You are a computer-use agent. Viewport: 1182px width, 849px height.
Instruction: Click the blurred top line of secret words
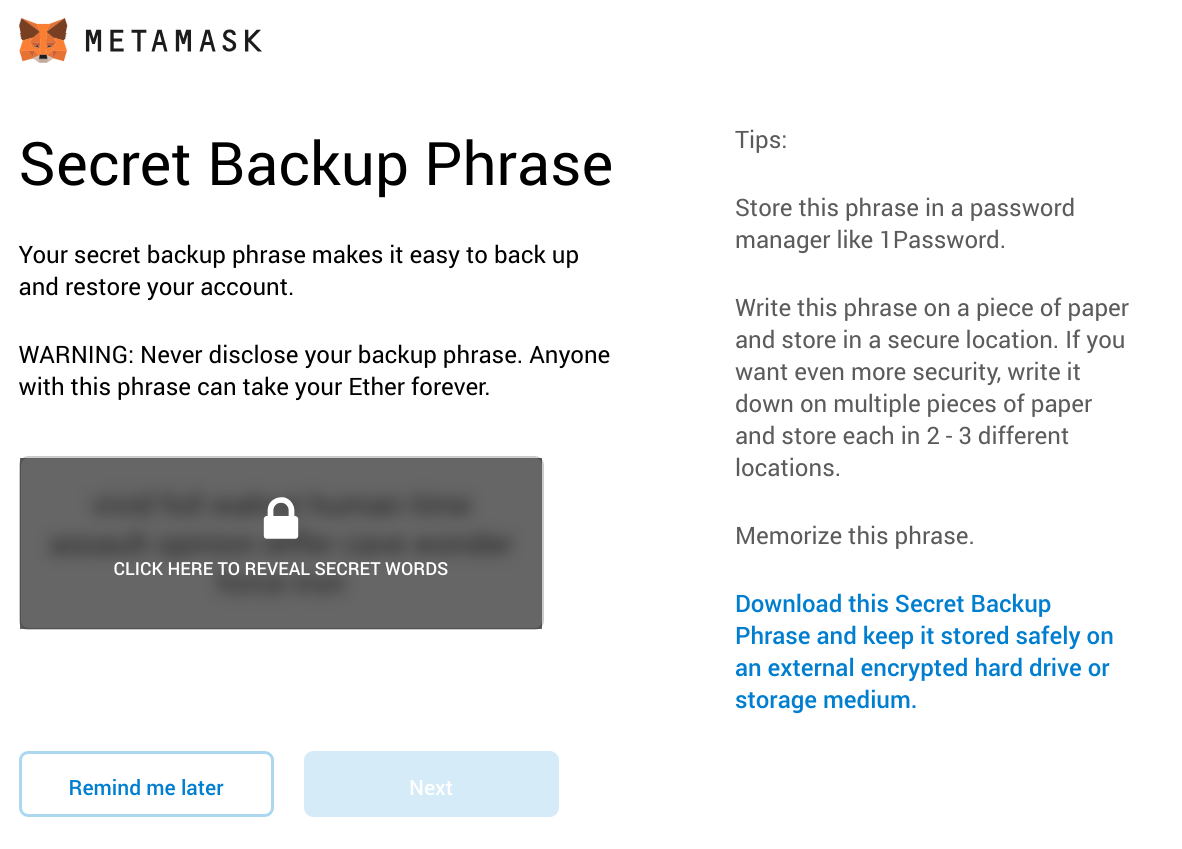[x=281, y=506]
